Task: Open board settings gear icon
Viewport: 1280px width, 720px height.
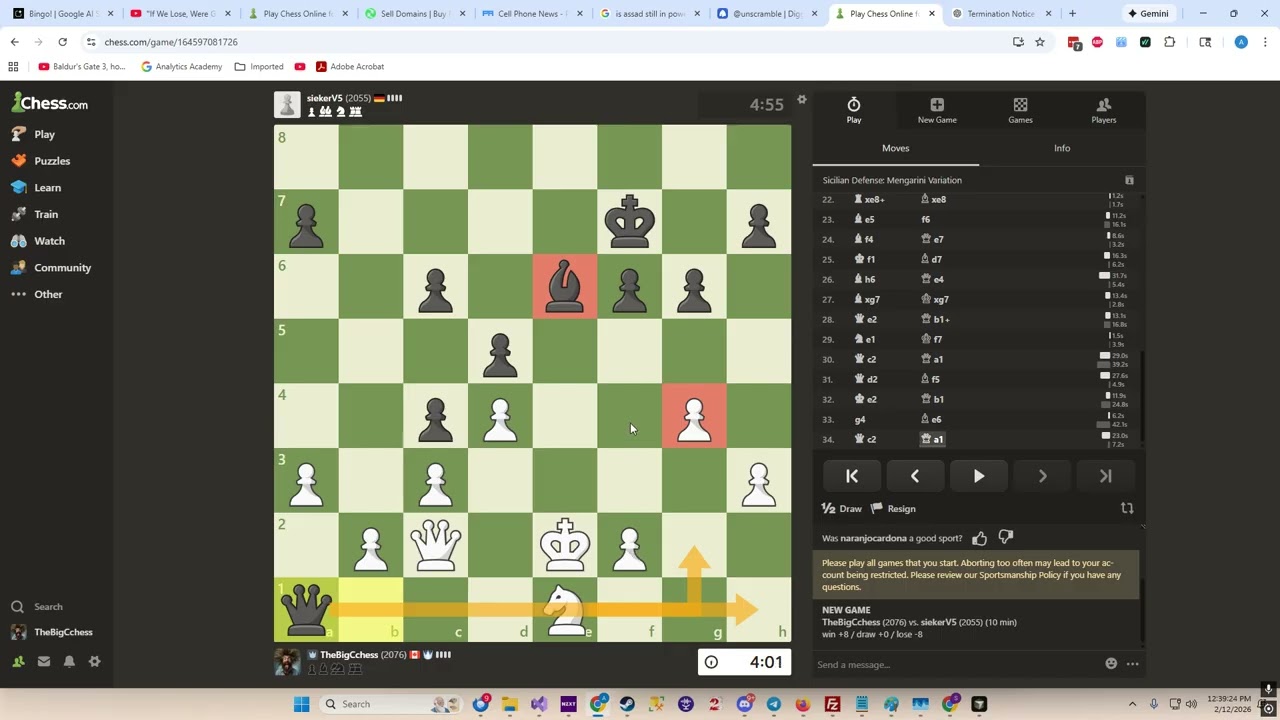Action: [801, 100]
